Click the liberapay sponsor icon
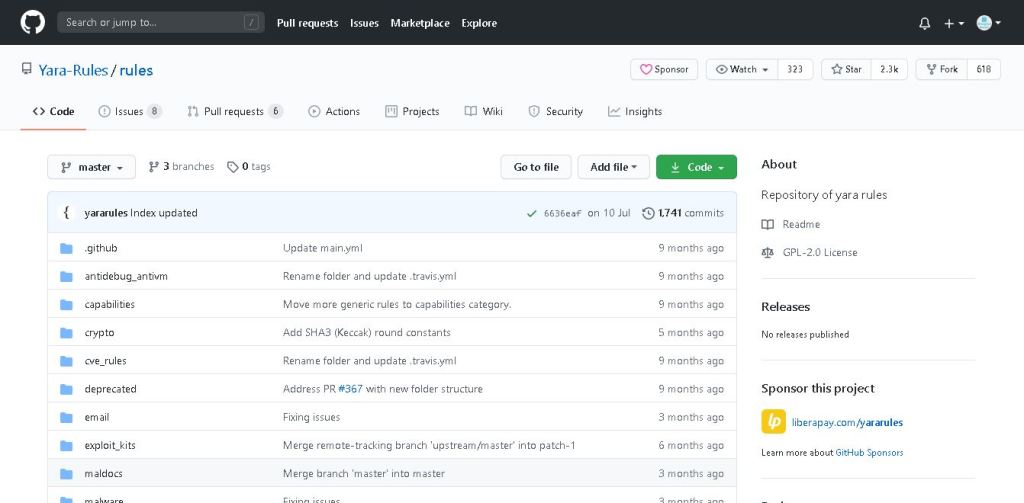Viewport: 1024px width, 503px height. point(773,422)
